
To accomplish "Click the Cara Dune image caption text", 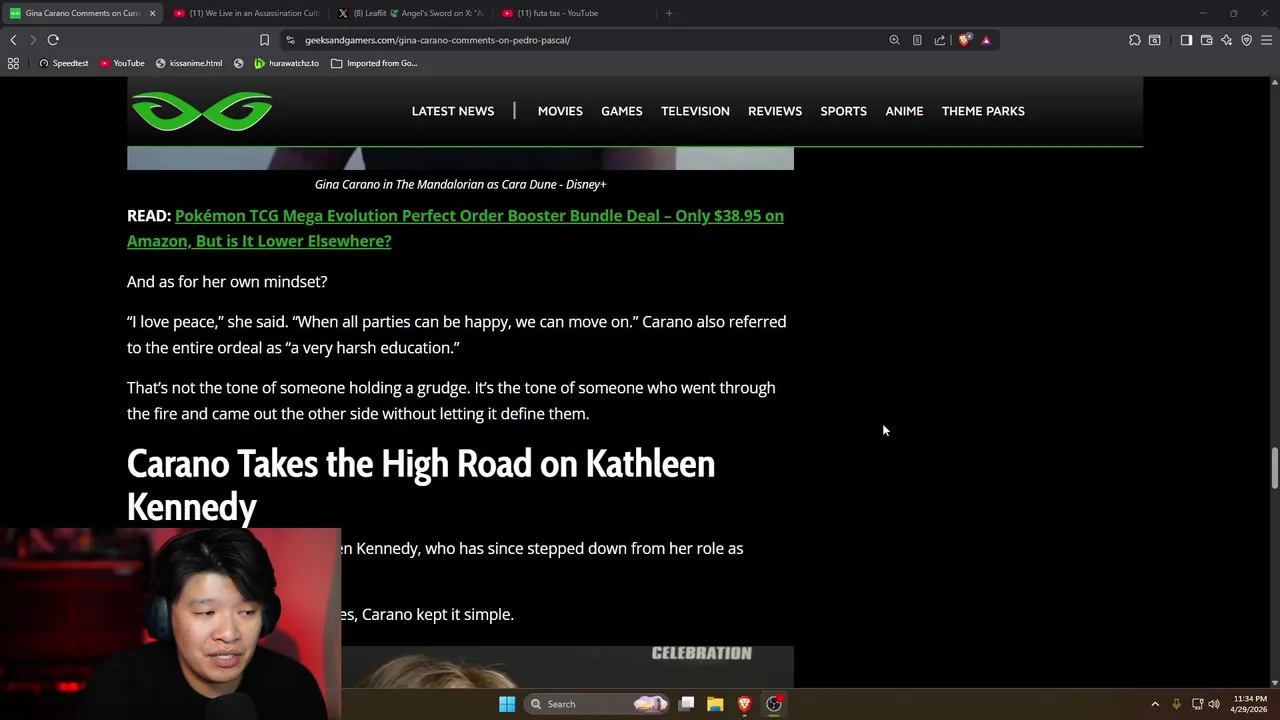I will coord(460,184).
